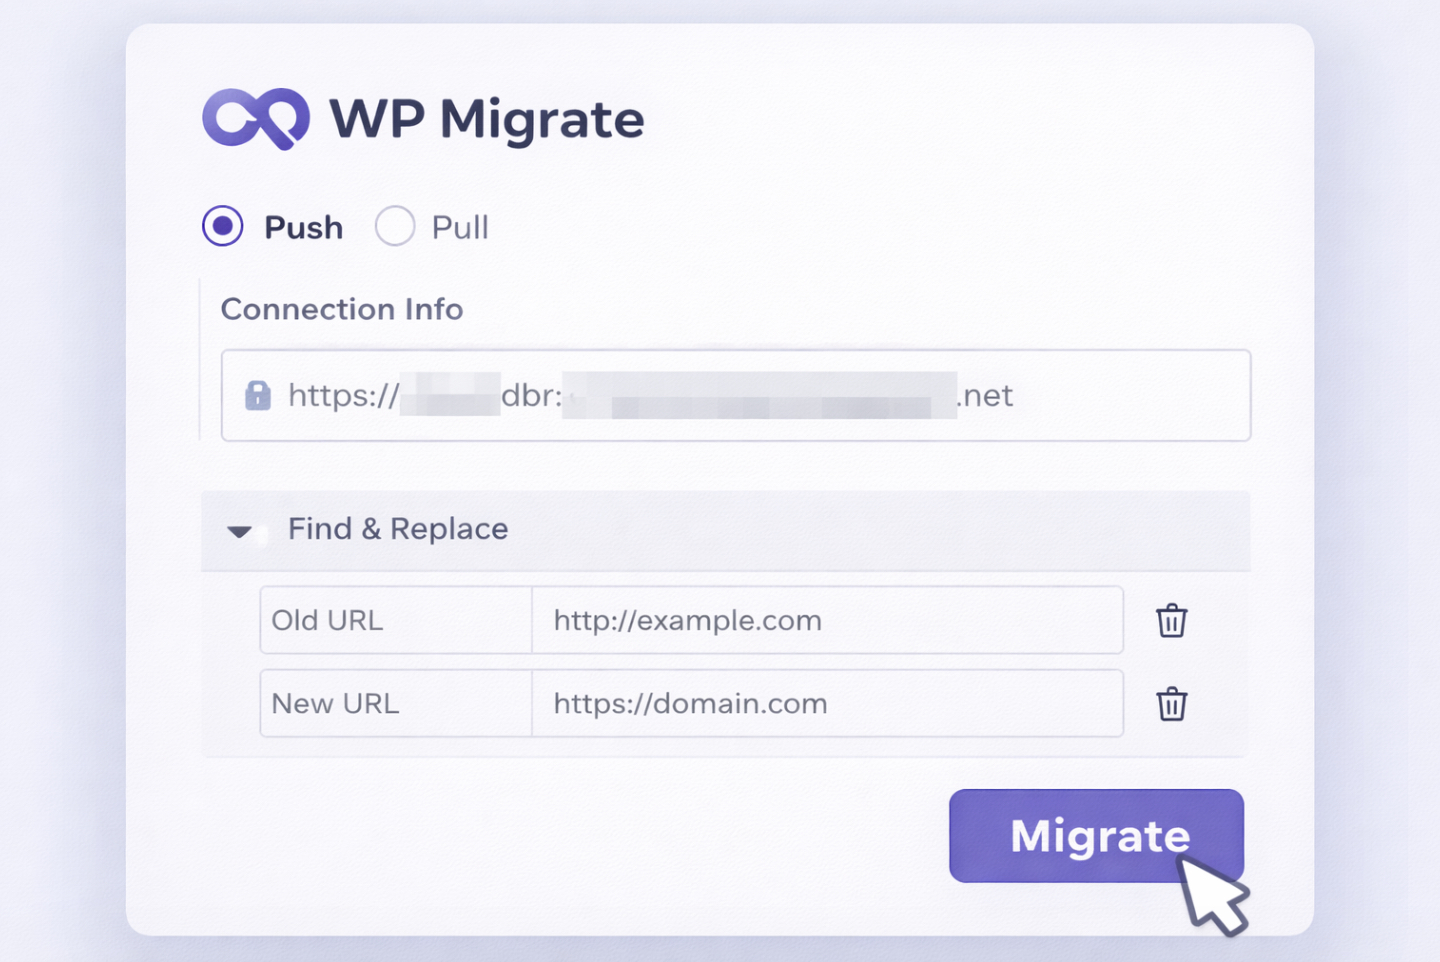Click the trash icon beside http://example.com
This screenshot has height=962, width=1440.
click(1171, 620)
